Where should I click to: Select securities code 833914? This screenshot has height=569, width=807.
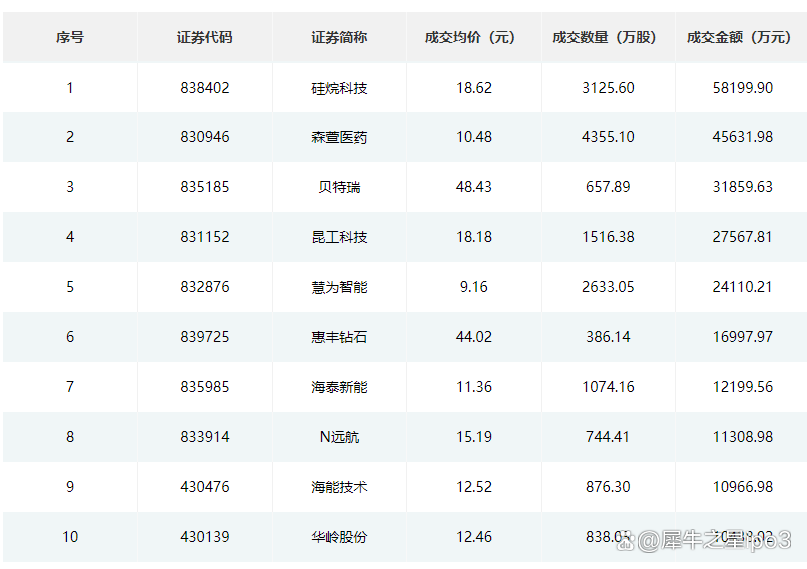(205, 437)
